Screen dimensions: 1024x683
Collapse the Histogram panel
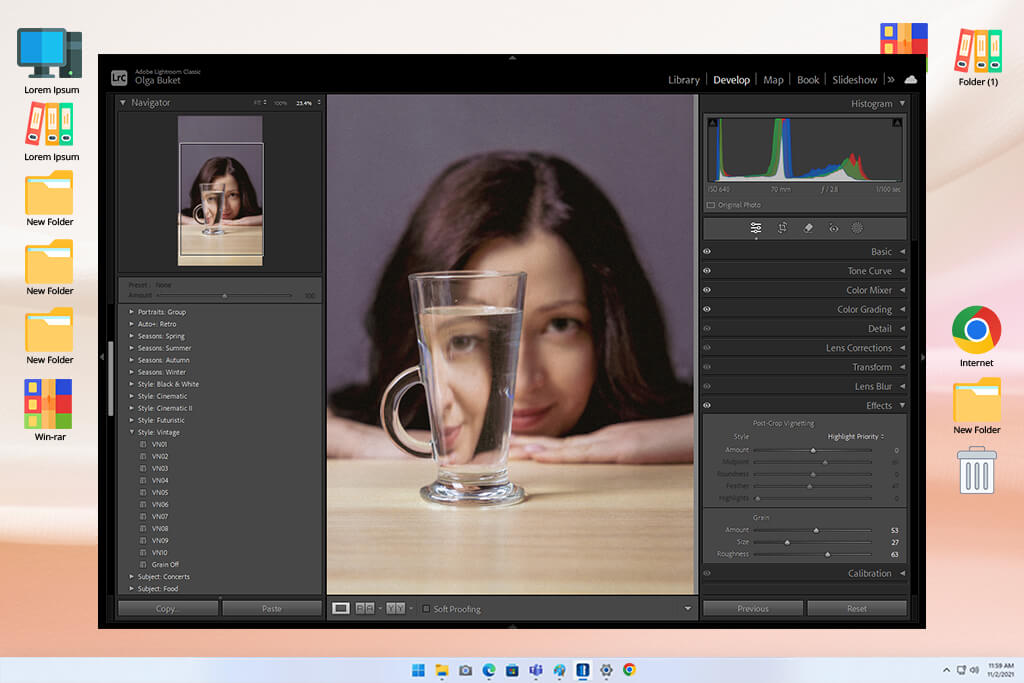pos(903,103)
